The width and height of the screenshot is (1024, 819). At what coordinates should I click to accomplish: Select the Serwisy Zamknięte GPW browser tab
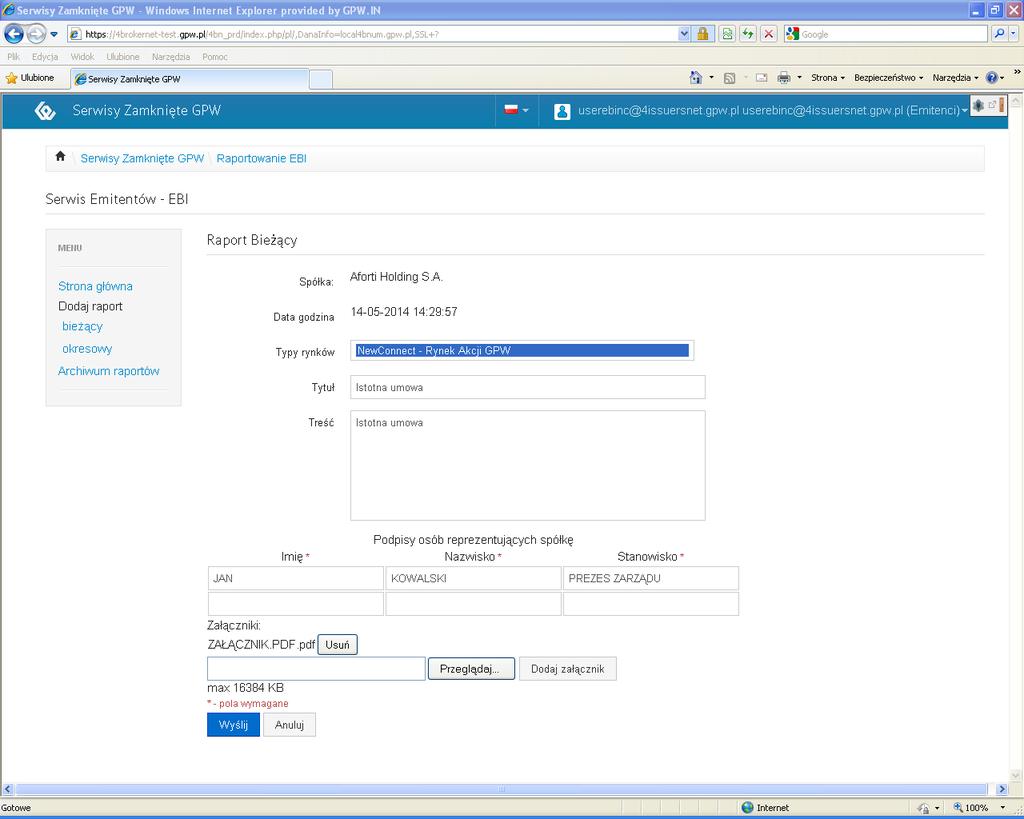point(189,79)
